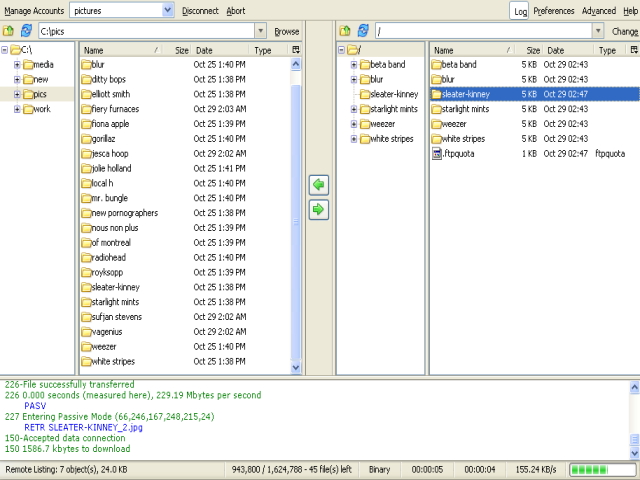The image size is (640, 480).
Task: Click the local file list column chooser icon
Action: pos(295,49)
